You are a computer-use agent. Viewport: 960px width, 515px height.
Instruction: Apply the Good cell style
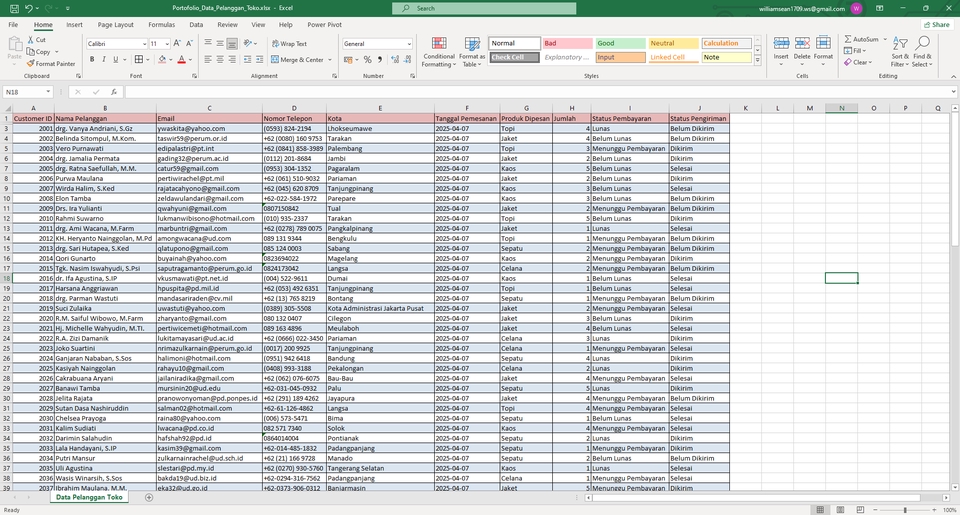620,43
